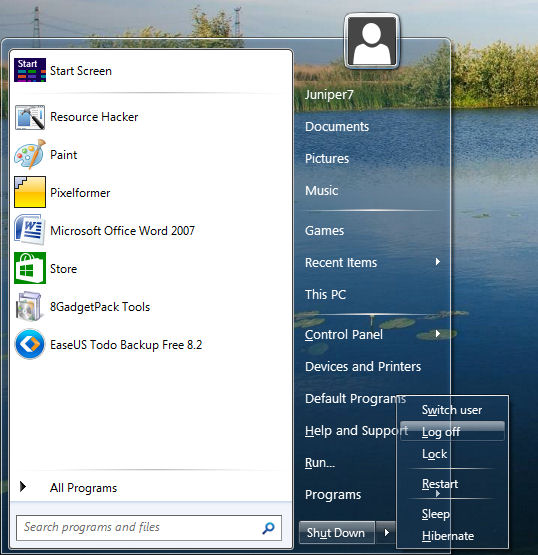Open the Documents link
This screenshot has width=538, height=555.
pos(337,127)
